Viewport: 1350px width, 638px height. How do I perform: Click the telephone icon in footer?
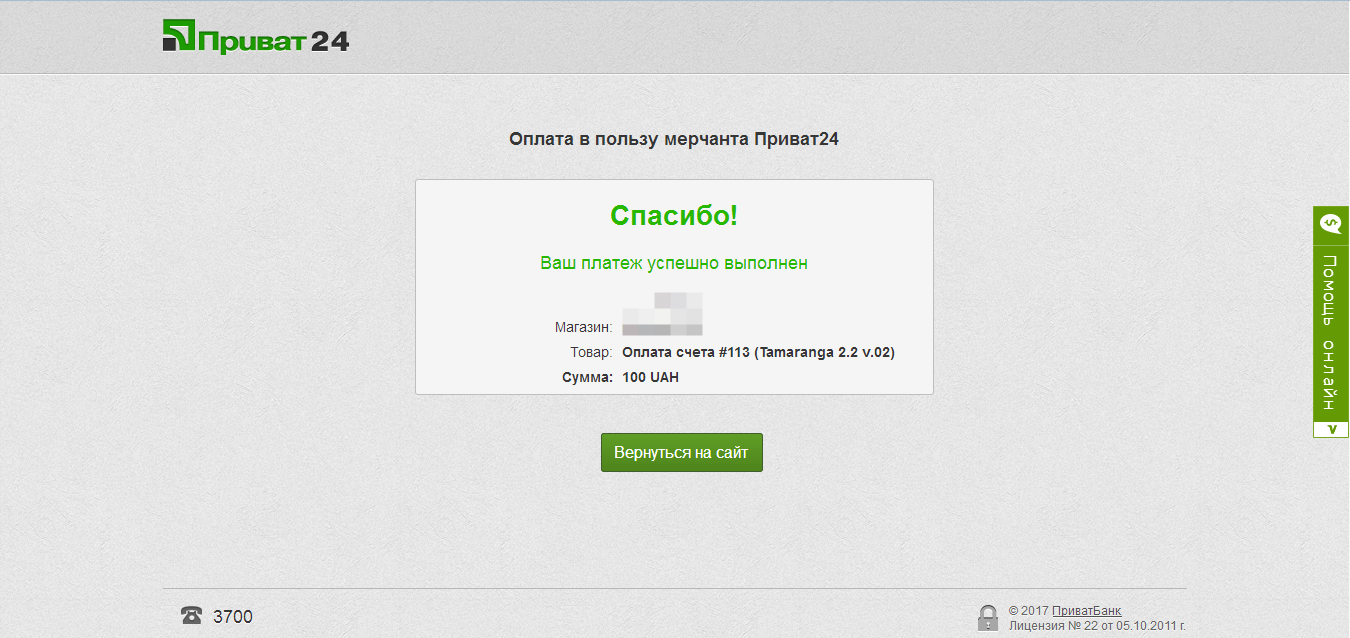click(x=191, y=616)
